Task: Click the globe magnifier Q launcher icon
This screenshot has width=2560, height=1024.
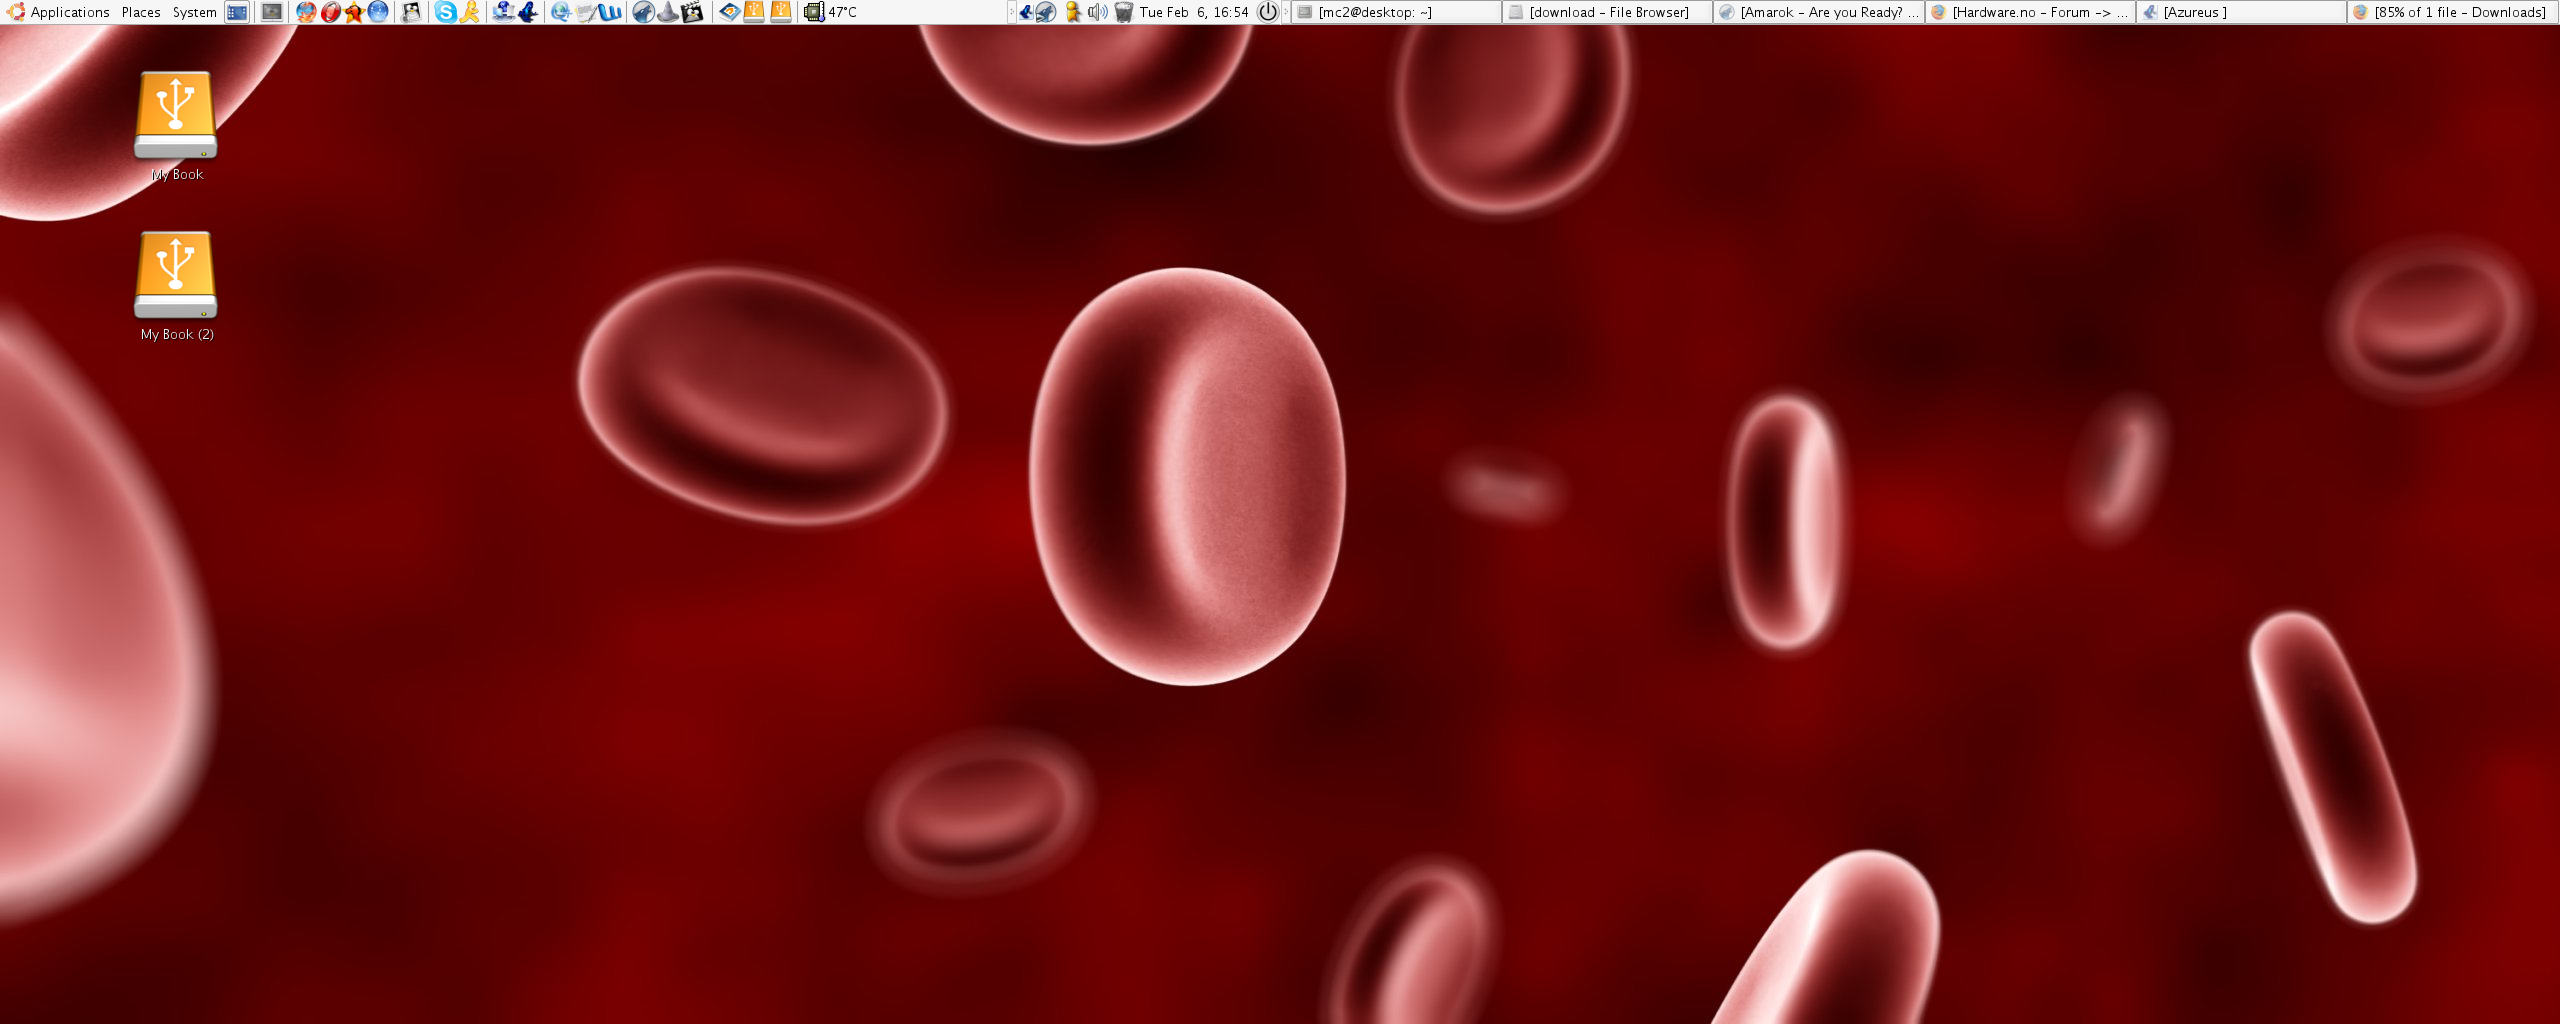Action: click(561, 12)
